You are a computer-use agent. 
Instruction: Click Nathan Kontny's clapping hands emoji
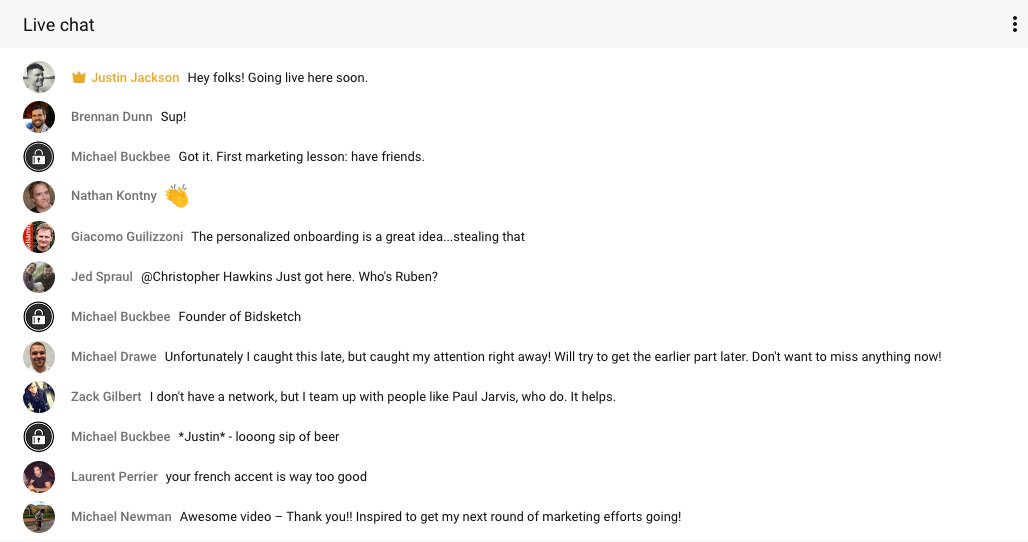(177, 196)
